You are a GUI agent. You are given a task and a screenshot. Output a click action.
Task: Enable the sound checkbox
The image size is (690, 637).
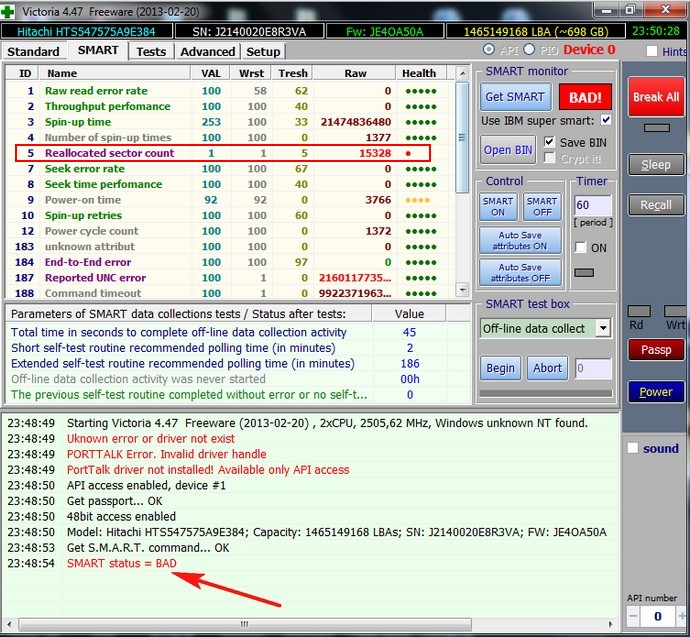click(632, 448)
